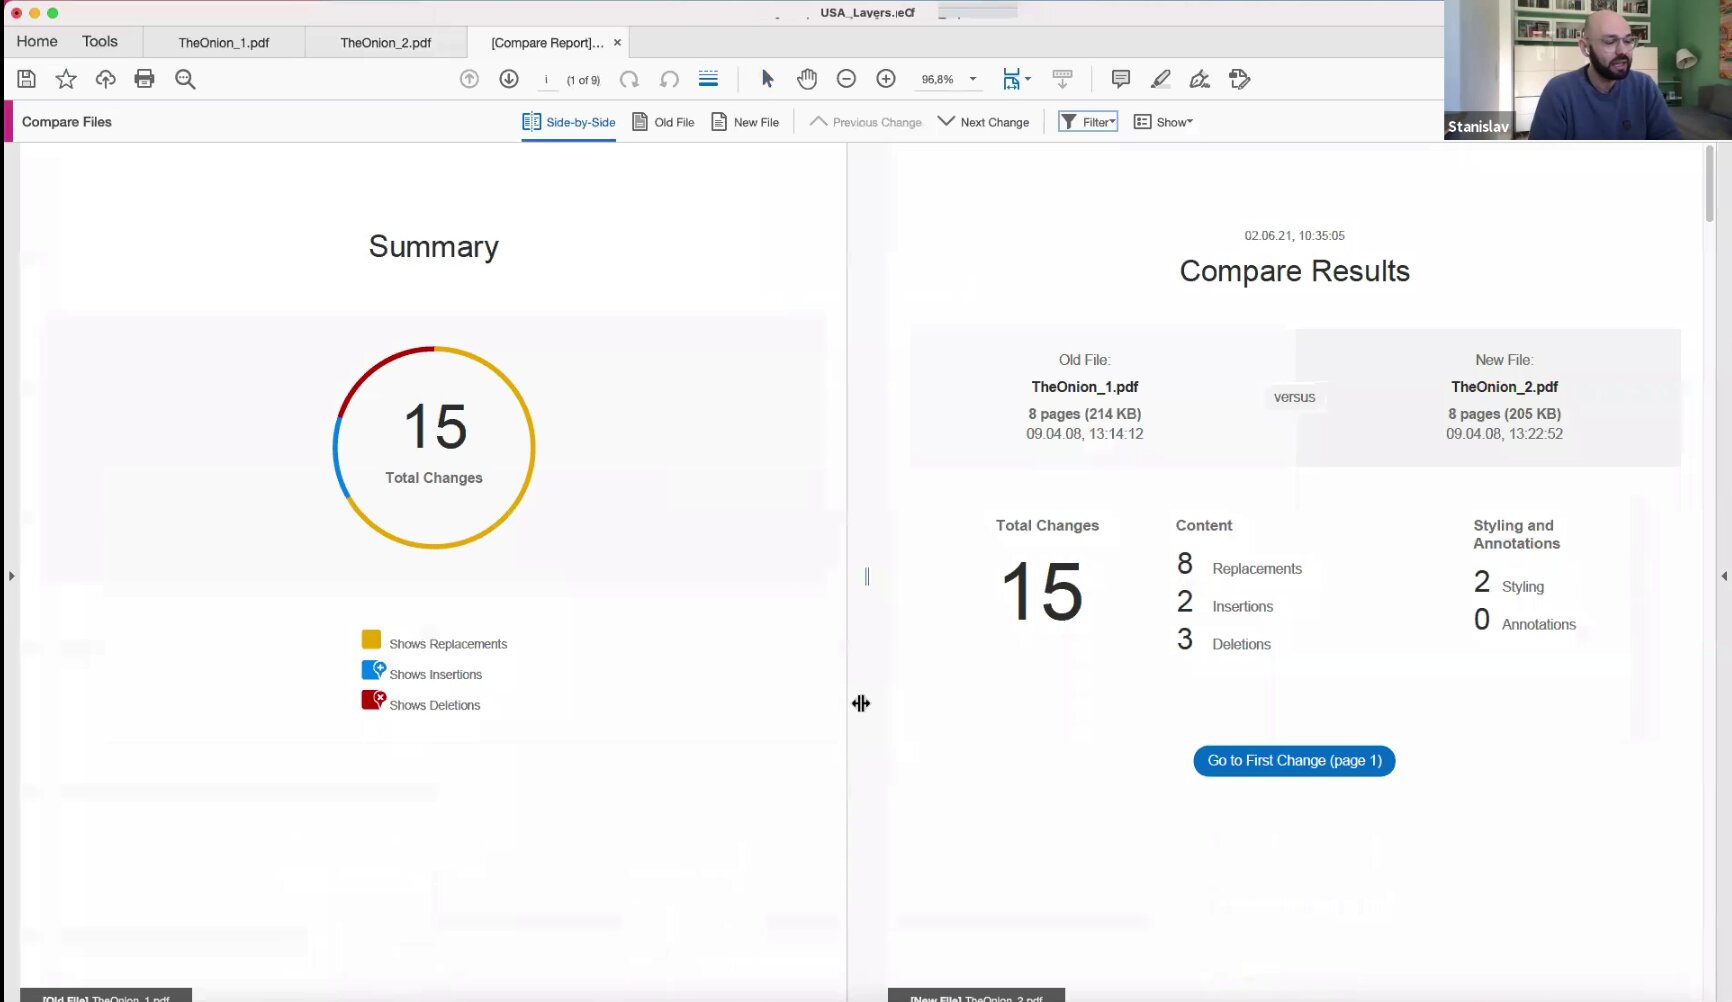Click the vertical scrollbar on the right
Viewport: 1732px width, 1002px height.
(x=1710, y=183)
